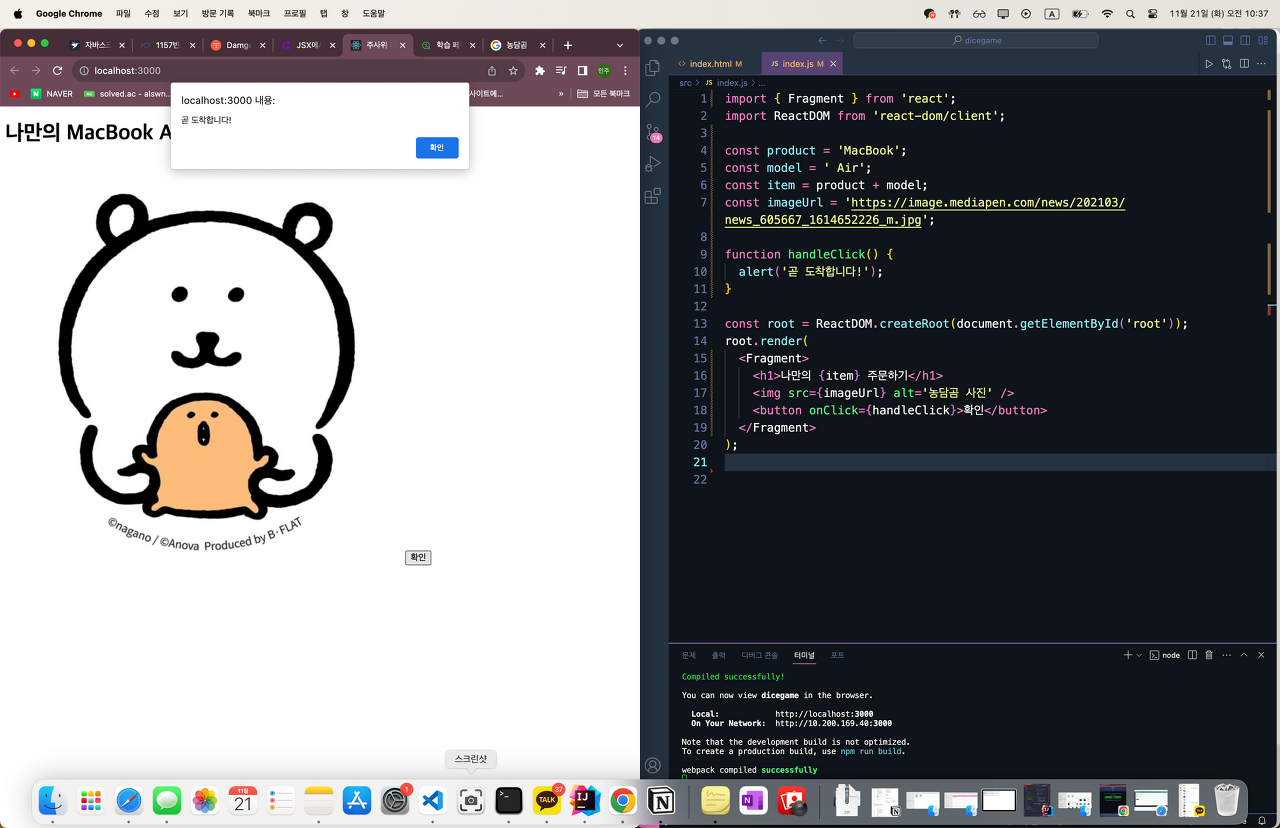Show hidden bookmarks with » chevron
The image size is (1280, 828).
[561, 93]
